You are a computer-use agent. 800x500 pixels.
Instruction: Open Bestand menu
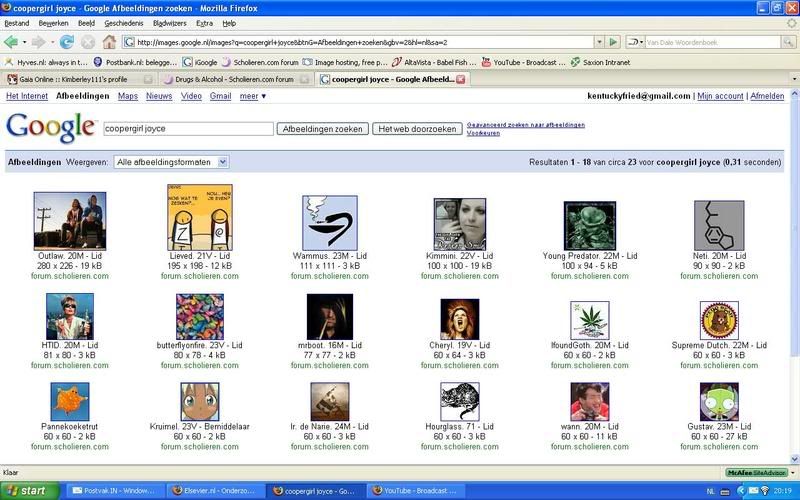(17, 23)
